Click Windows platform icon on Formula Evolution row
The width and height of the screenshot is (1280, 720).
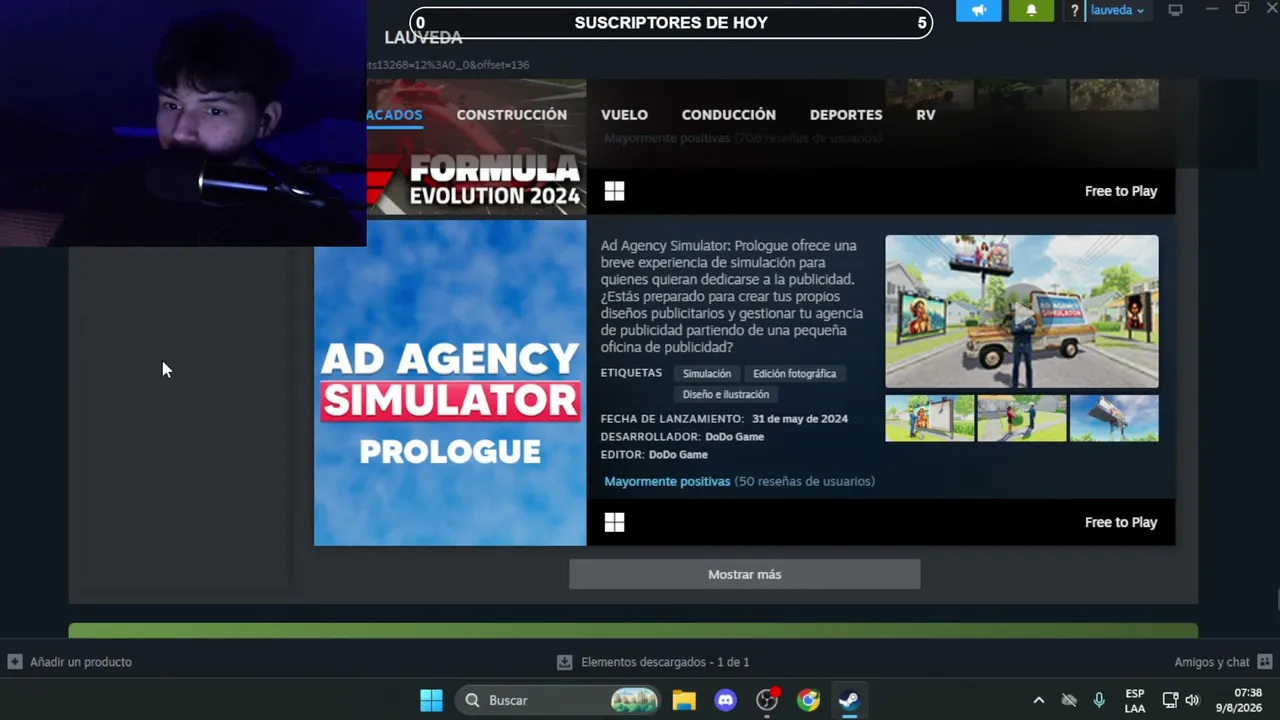click(x=614, y=192)
